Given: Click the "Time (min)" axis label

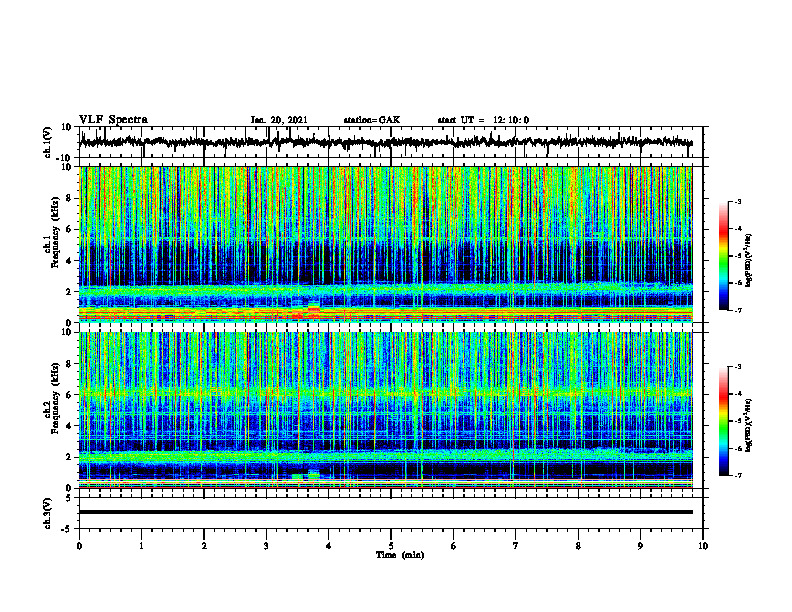Looking at the screenshot, I should [400, 555].
